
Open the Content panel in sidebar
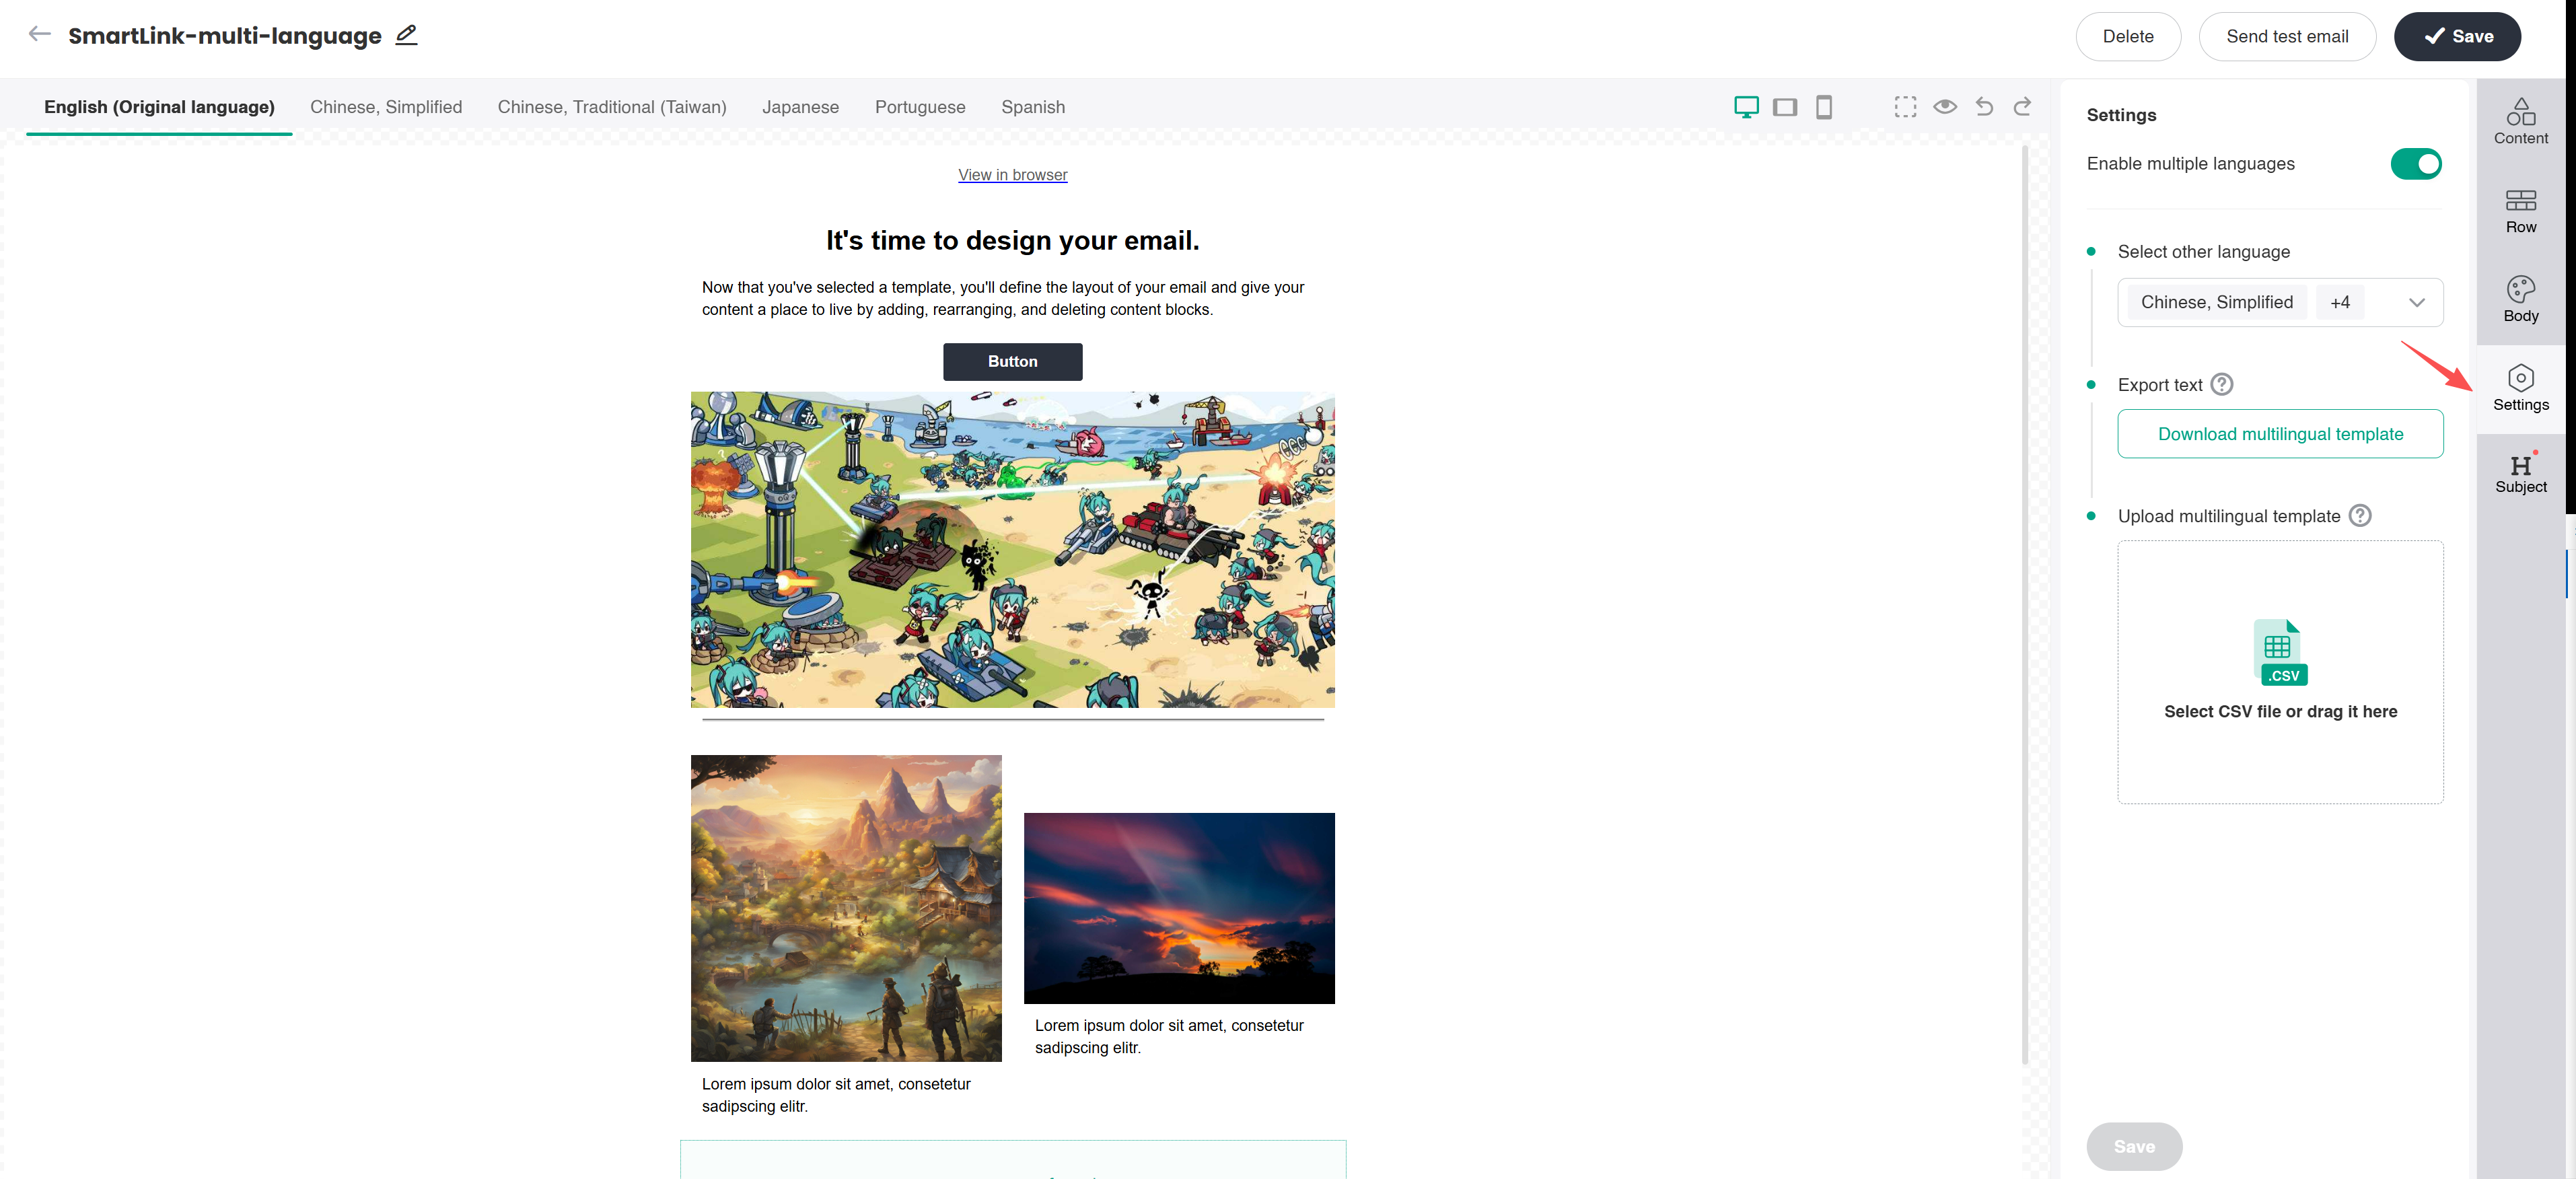[2520, 121]
